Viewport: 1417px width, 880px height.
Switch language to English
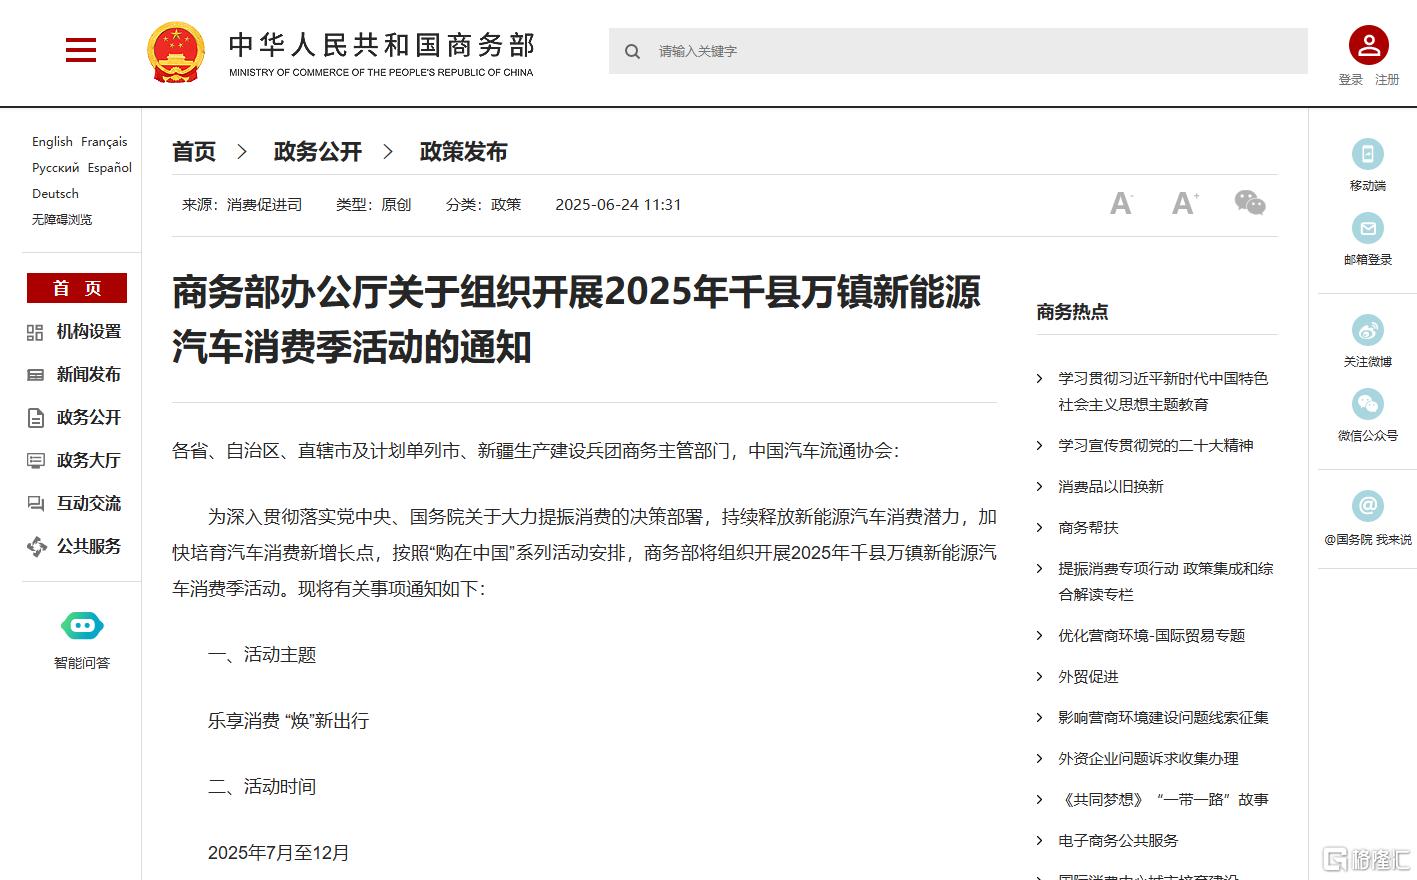[x=52, y=142]
